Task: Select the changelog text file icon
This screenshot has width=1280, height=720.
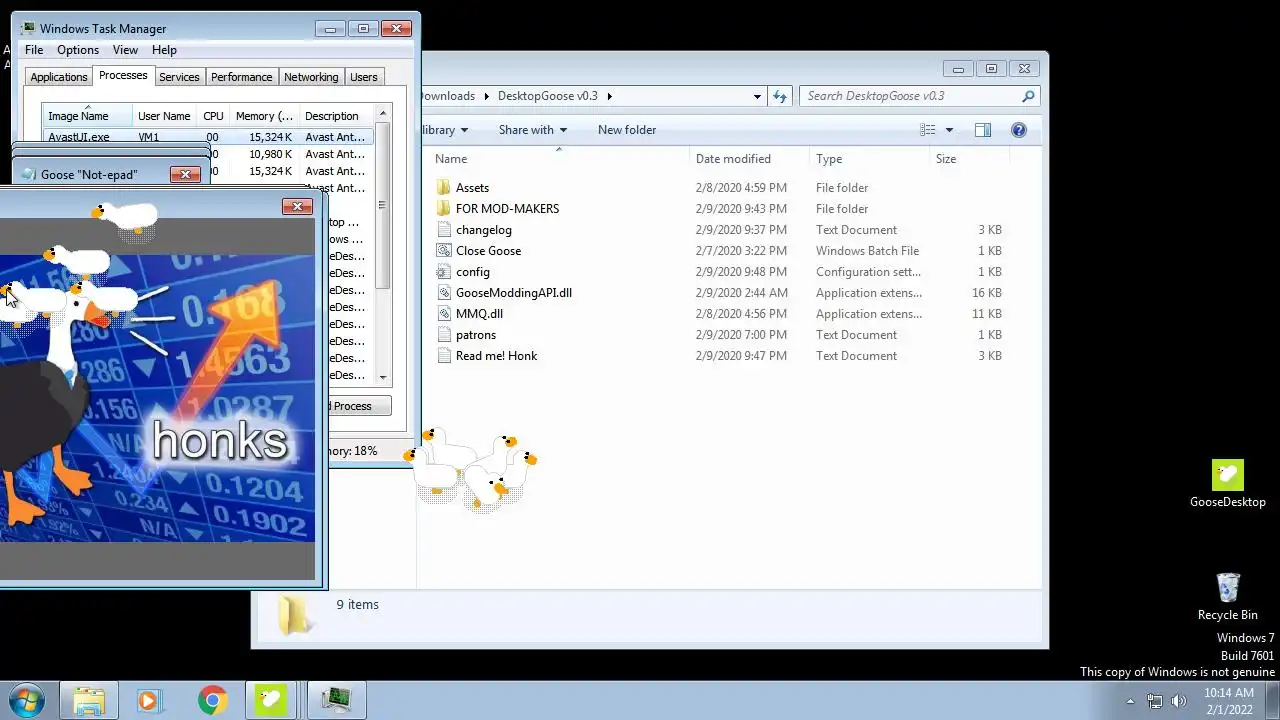Action: tap(444, 230)
